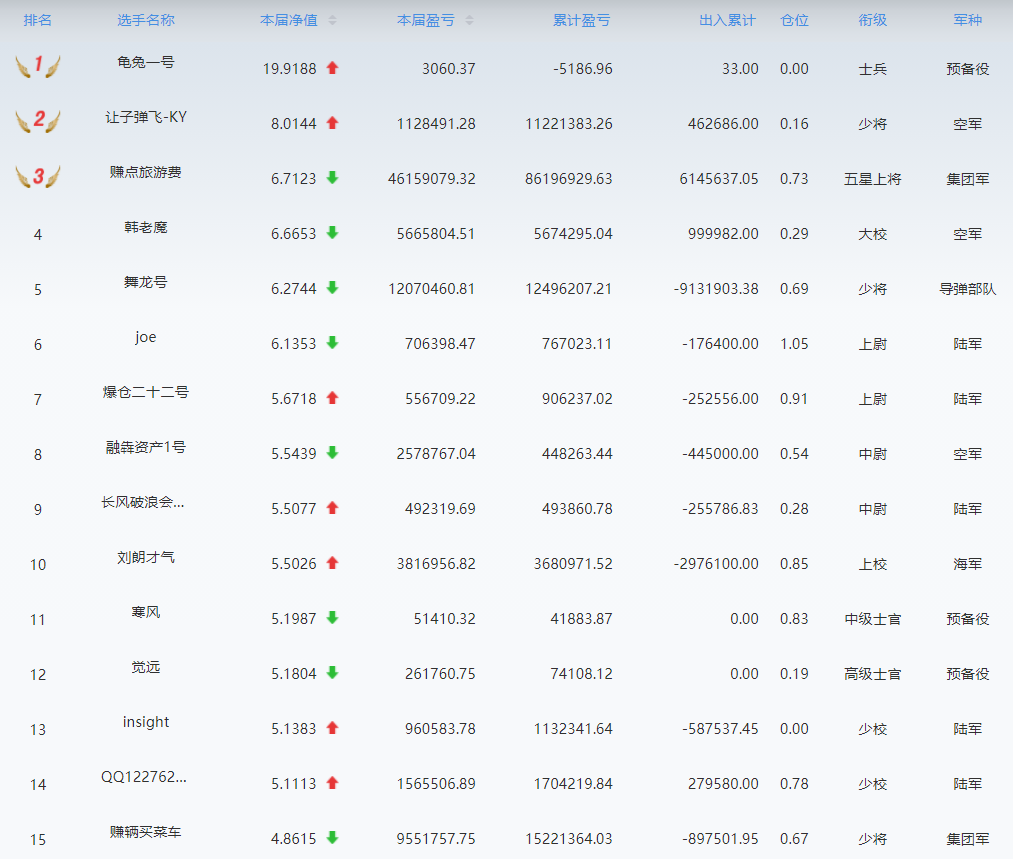Click red up arrow beside 5.5026
Viewport: 1013px width, 859px height.
[x=333, y=563]
